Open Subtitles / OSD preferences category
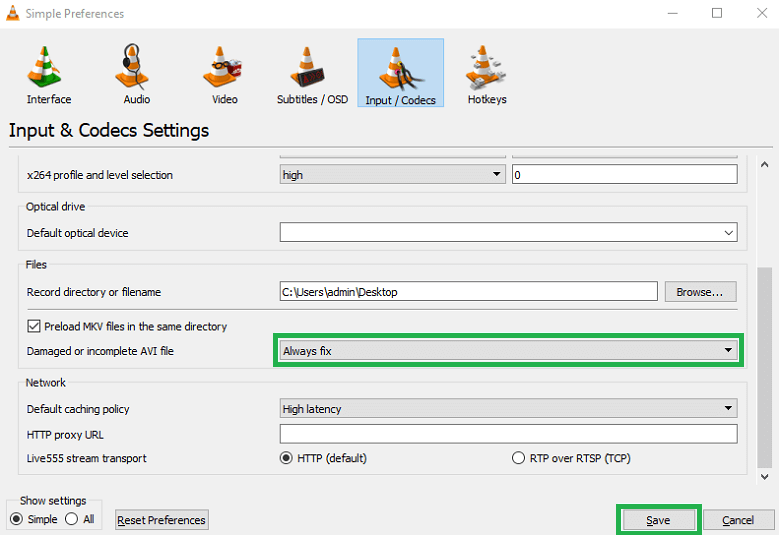 click(x=312, y=75)
